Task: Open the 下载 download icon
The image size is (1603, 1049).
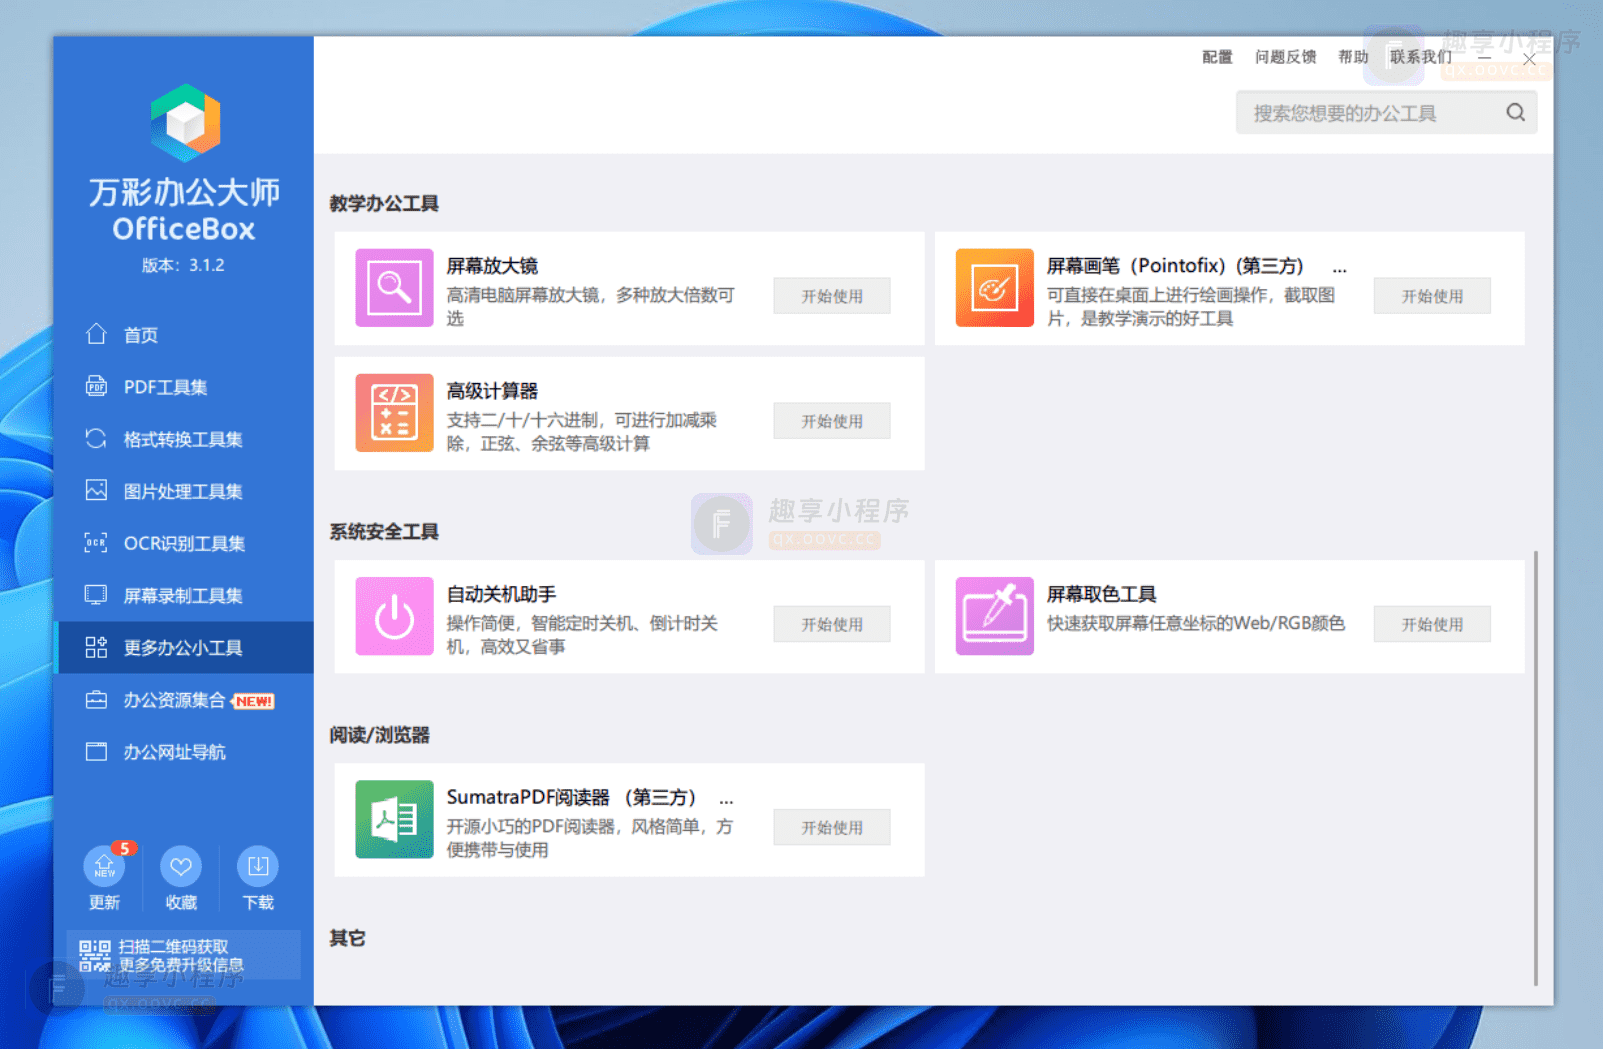Action: (258, 866)
